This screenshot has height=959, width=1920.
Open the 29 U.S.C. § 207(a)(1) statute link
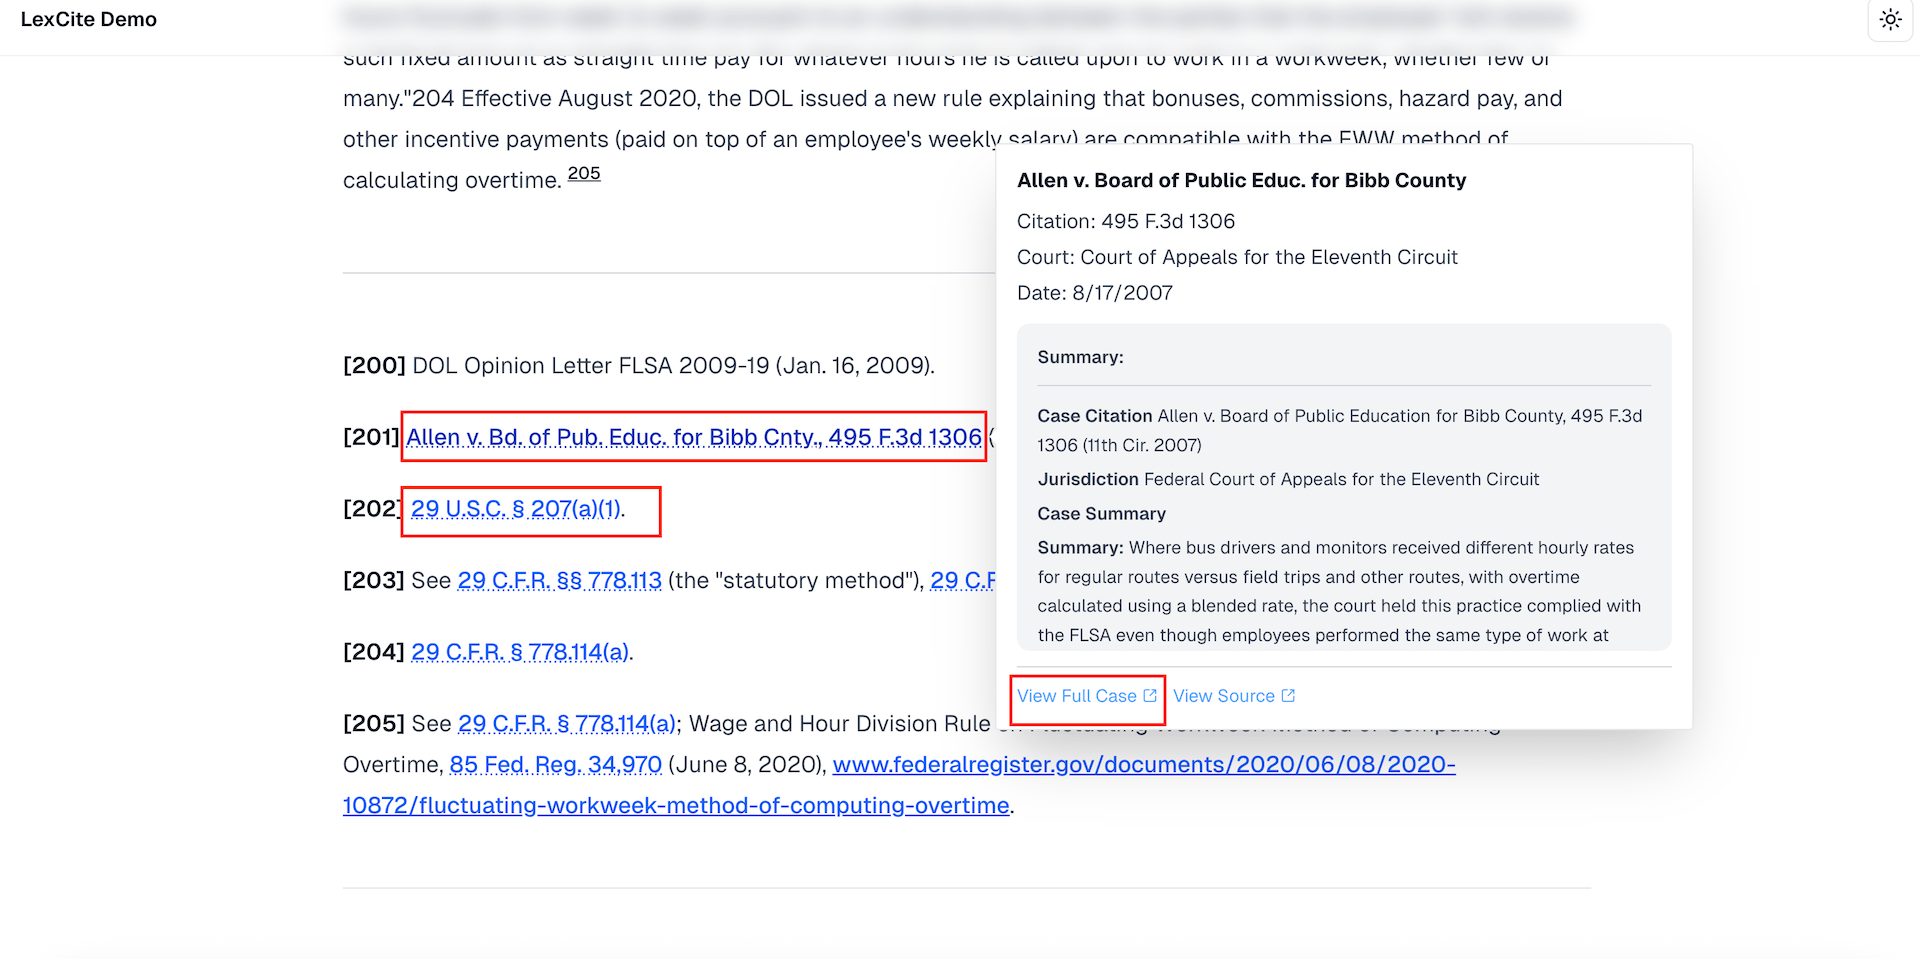(x=516, y=509)
